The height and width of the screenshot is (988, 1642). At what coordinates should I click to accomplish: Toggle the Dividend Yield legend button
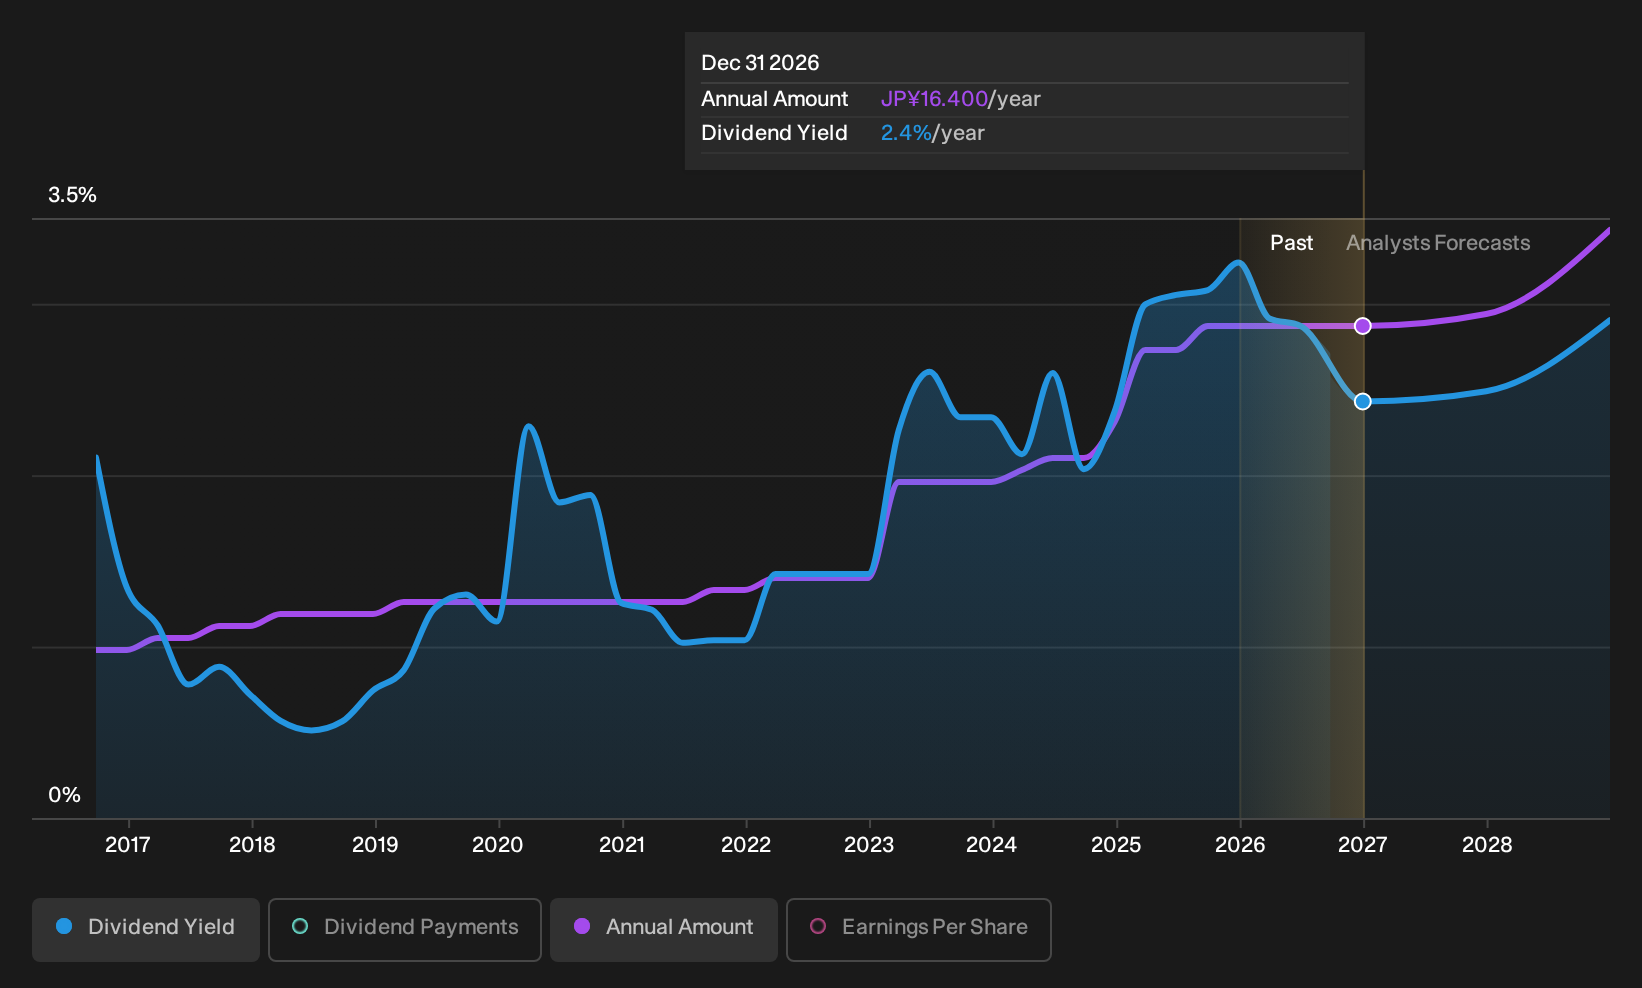(146, 930)
